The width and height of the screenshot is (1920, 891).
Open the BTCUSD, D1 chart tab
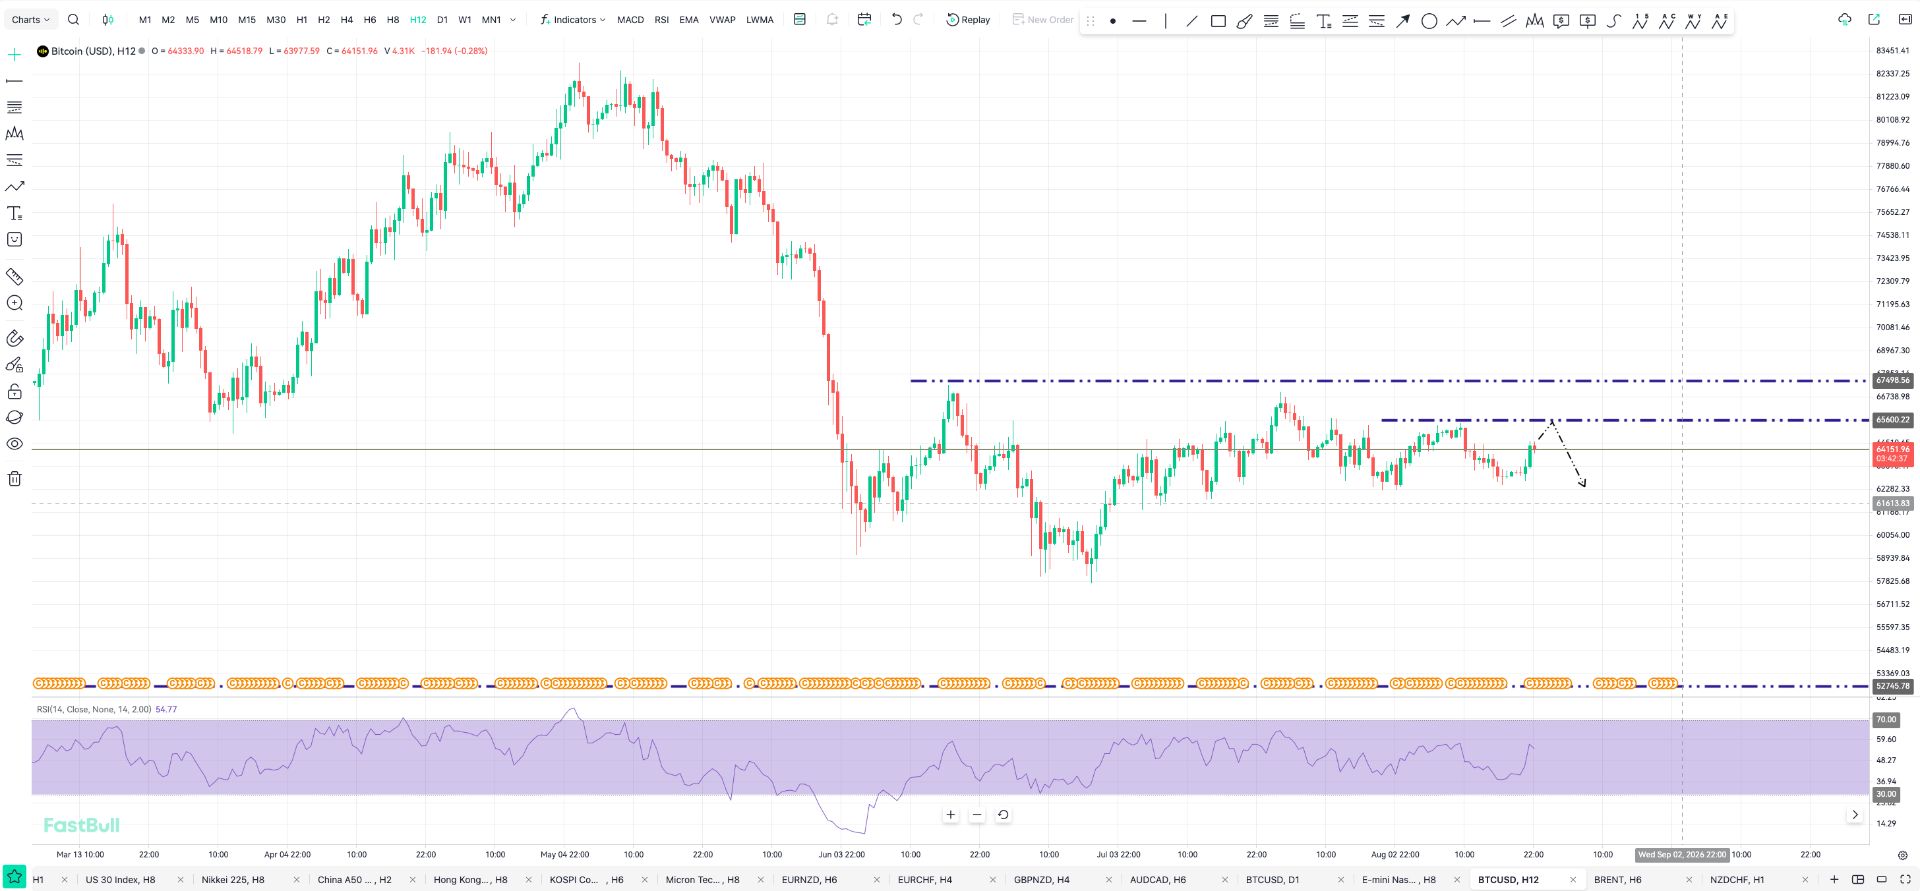point(1272,880)
